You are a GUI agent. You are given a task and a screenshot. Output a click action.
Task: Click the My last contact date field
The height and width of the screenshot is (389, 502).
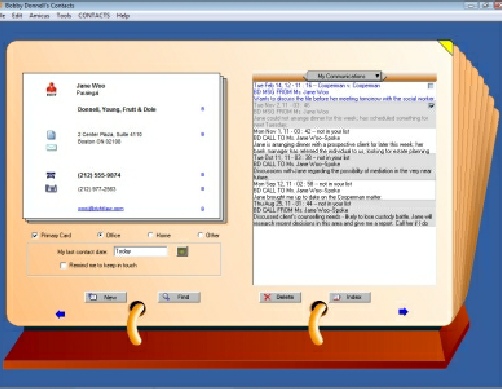tap(140, 251)
